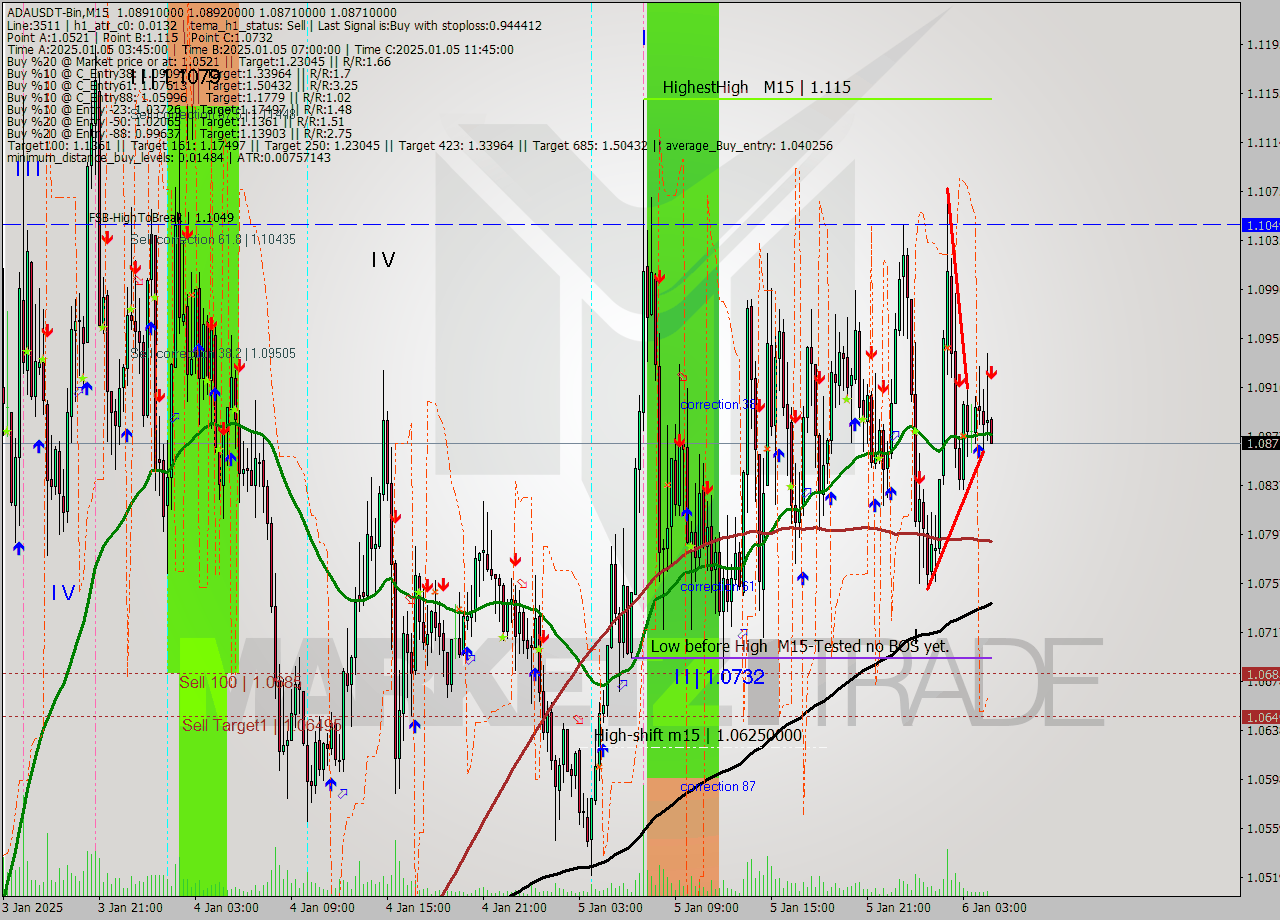Click the 1.051 price axis label
The width and height of the screenshot is (1280, 920).
[1262, 877]
